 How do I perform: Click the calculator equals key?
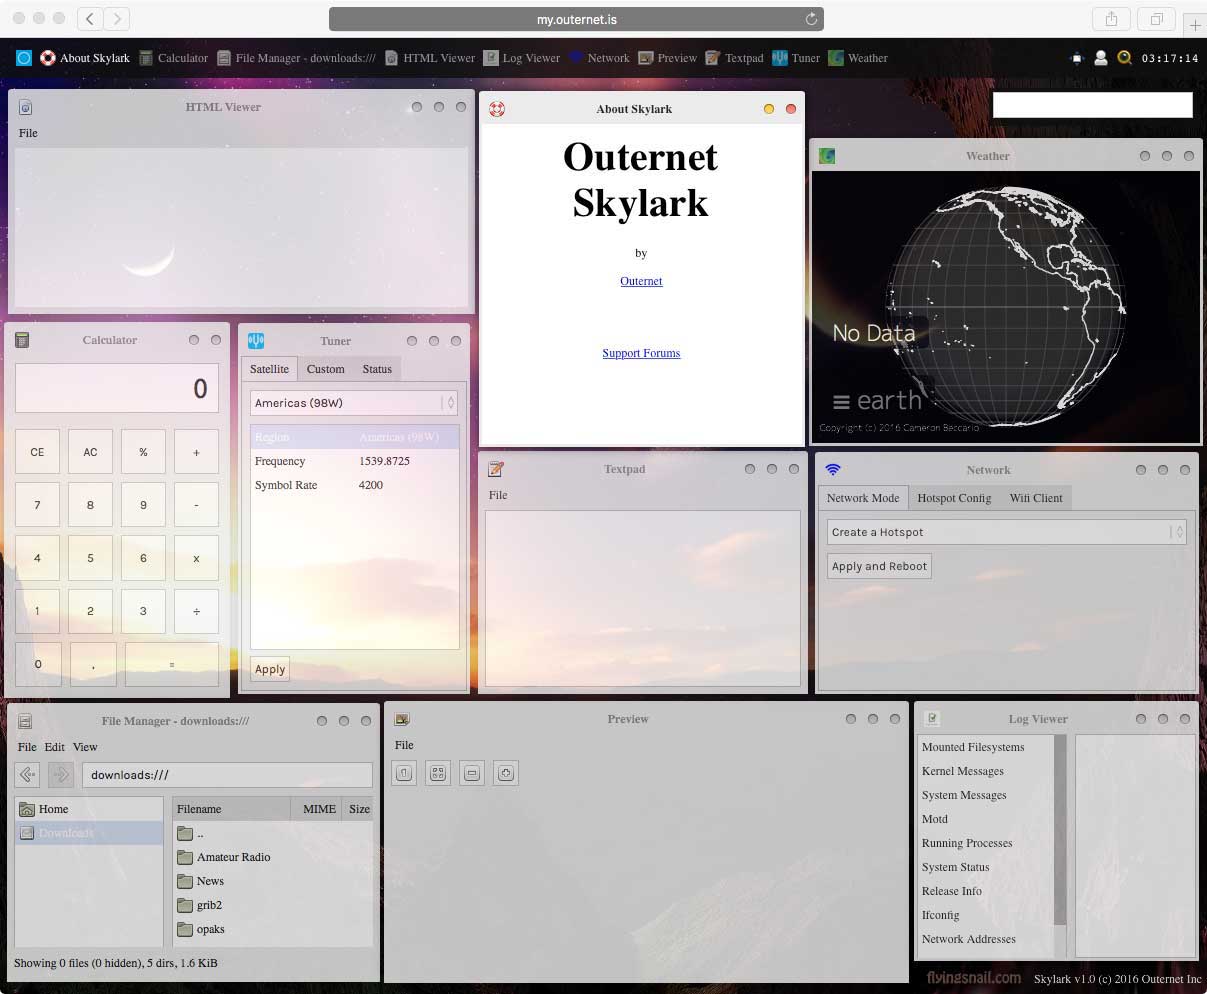click(x=172, y=664)
